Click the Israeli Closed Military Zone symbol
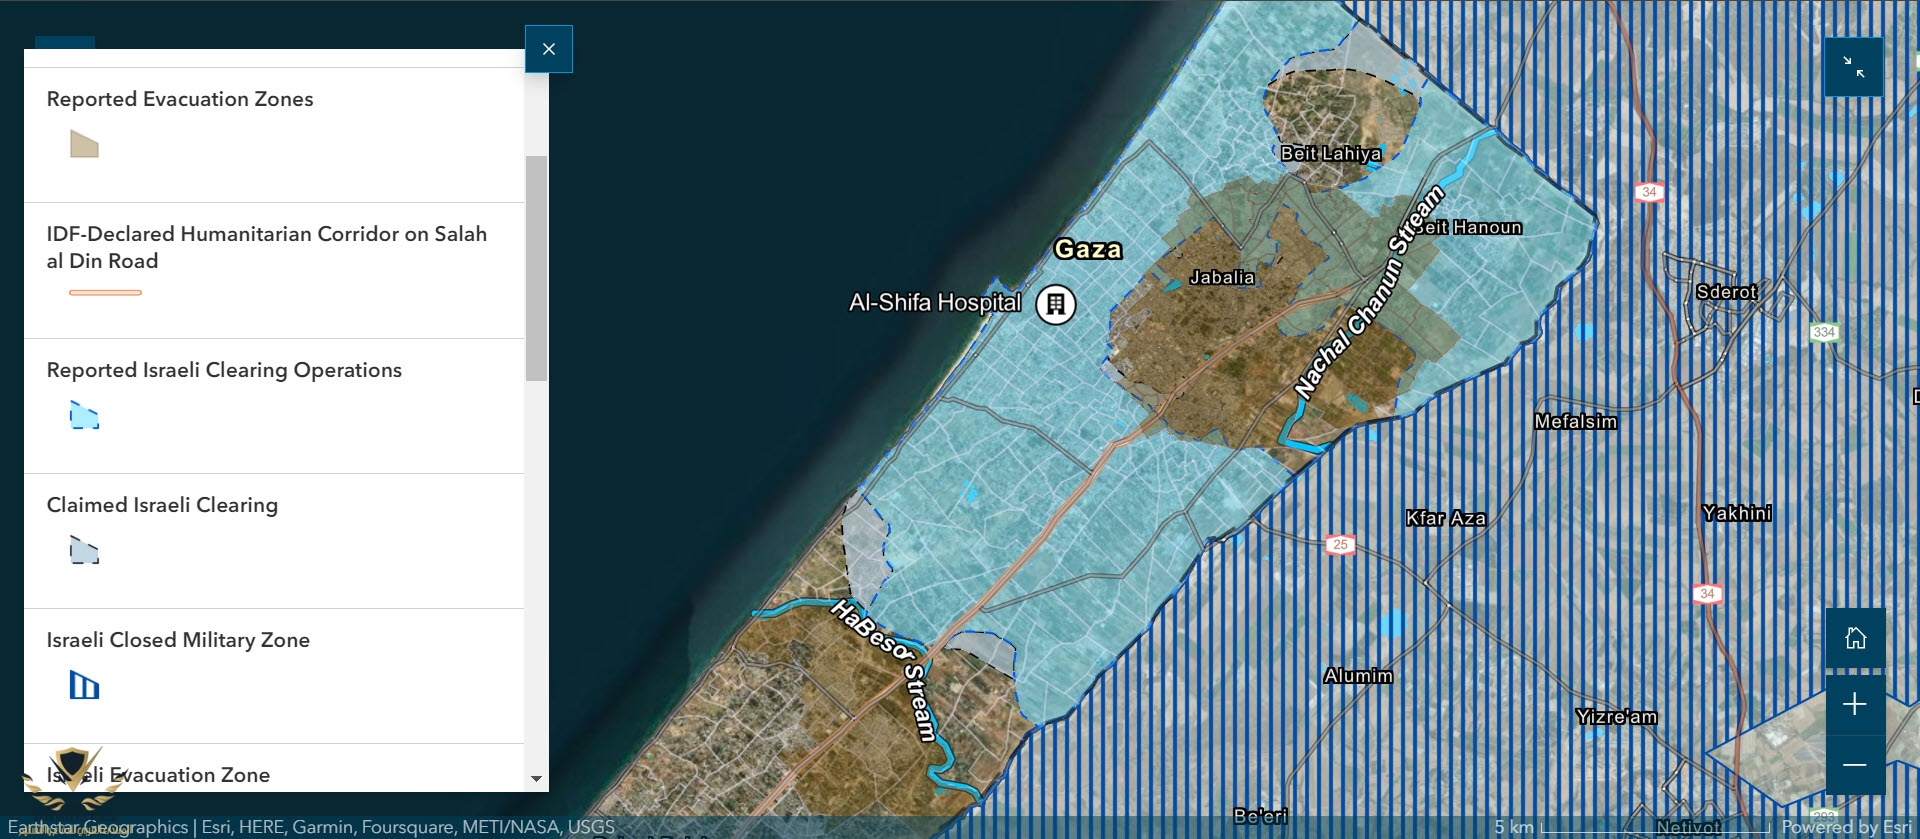Viewport: 1920px width, 839px height. [84, 685]
